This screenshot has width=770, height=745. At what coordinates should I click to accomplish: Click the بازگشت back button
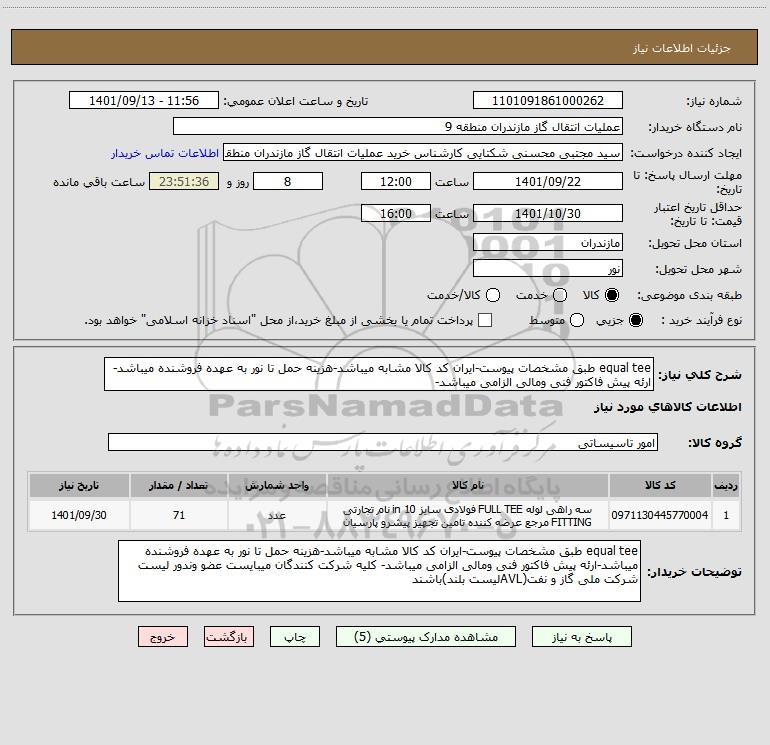tap(229, 636)
